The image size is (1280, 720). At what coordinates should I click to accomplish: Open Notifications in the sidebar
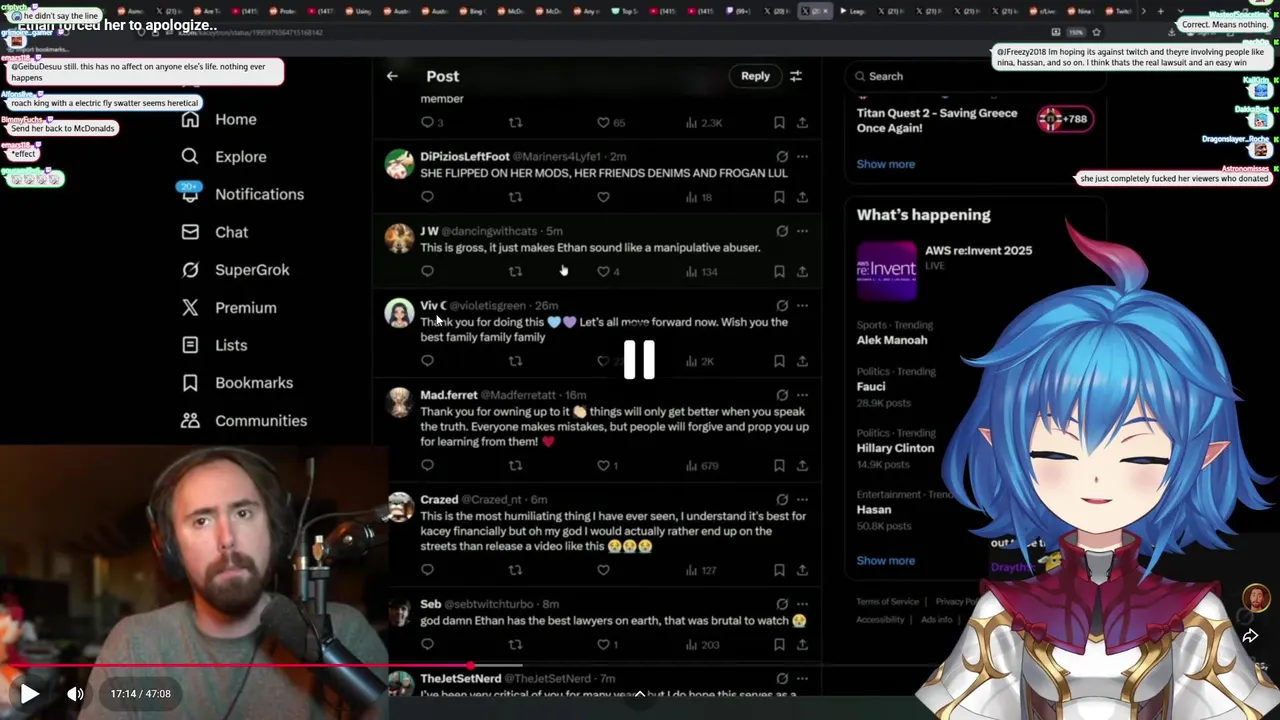tap(259, 194)
